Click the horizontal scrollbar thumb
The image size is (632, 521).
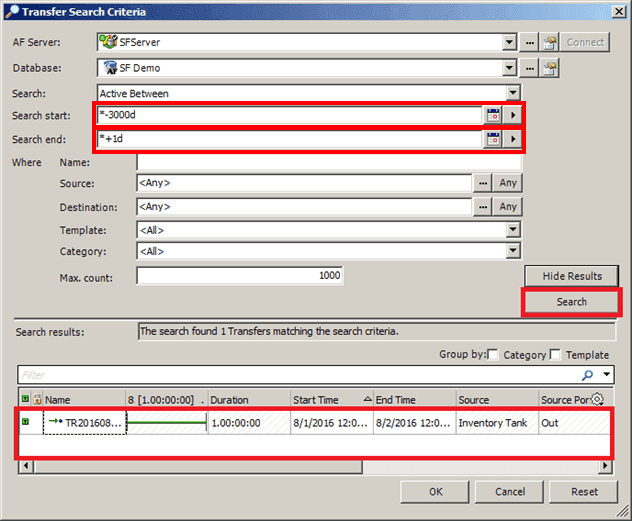(x=198, y=467)
